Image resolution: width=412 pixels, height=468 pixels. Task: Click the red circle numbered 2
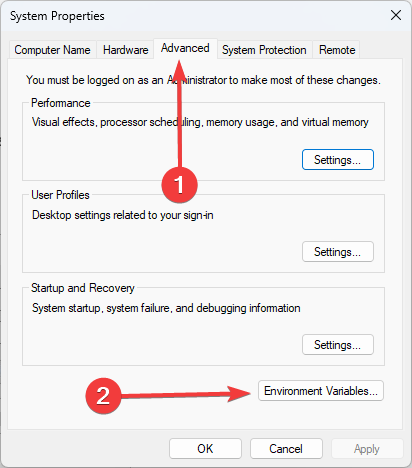click(x=103, y=396)
